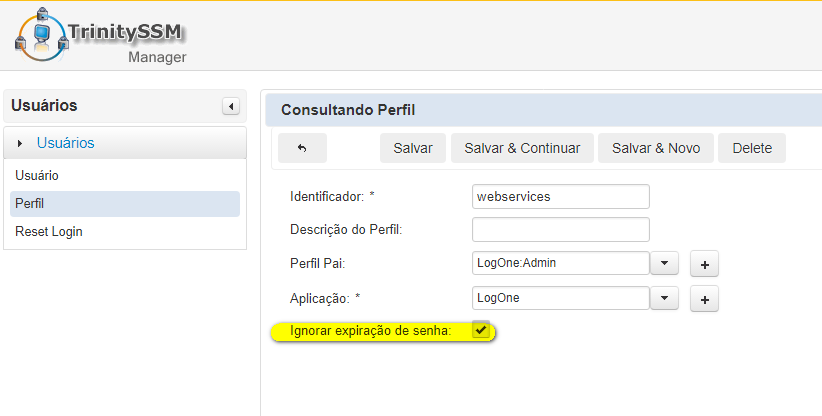The height and width of the screenshot is (416, 822).
Task: Open Reset Login in the sidebar
Action: point(49,231)
